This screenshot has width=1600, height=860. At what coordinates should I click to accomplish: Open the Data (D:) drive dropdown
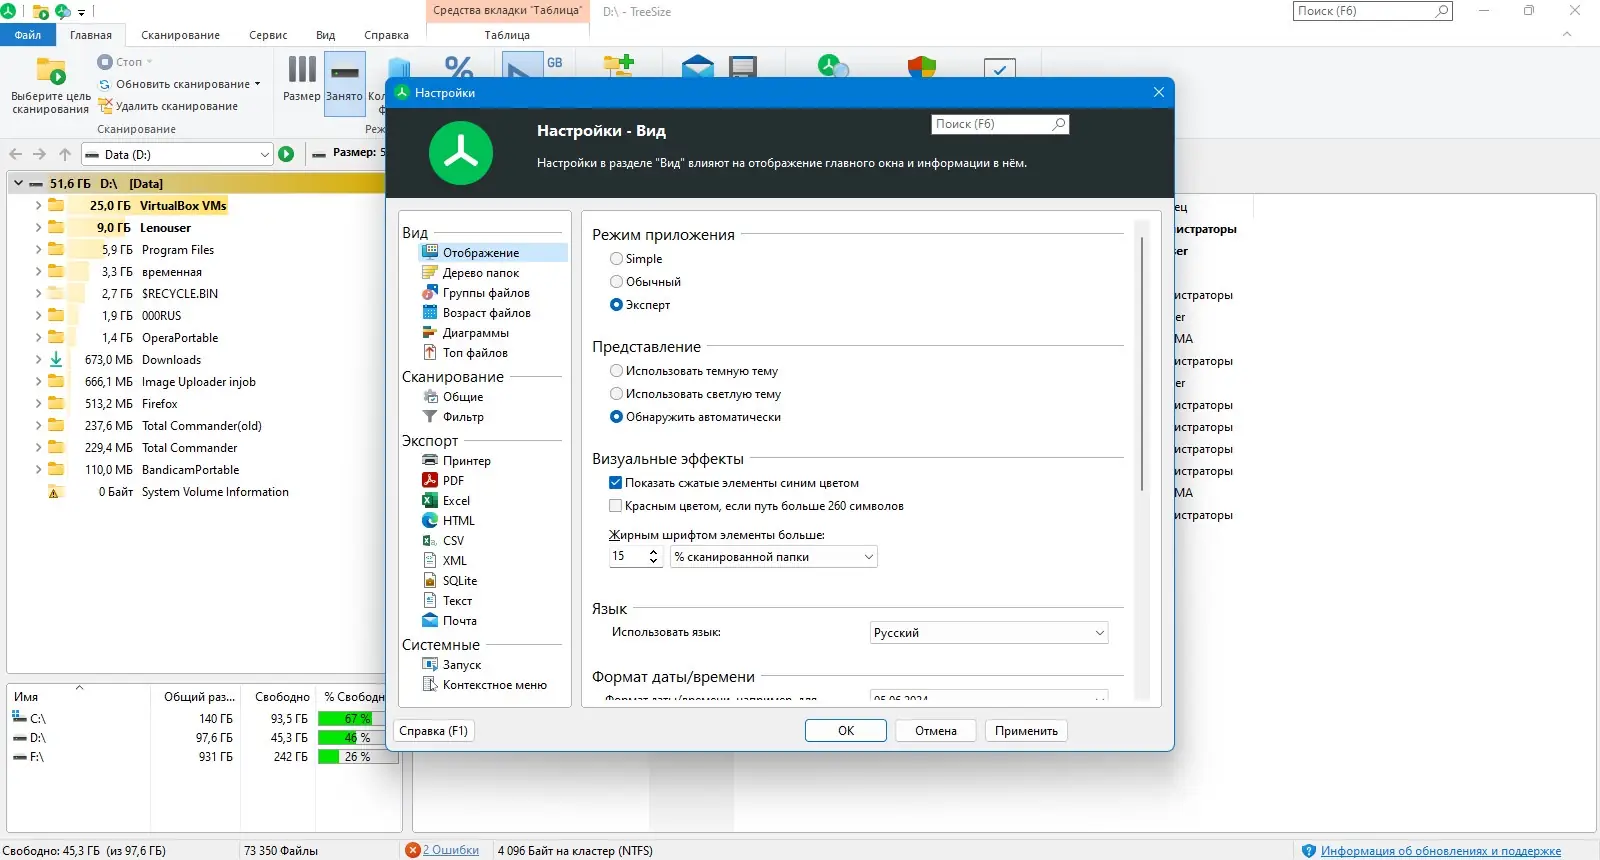pos(177,154)
